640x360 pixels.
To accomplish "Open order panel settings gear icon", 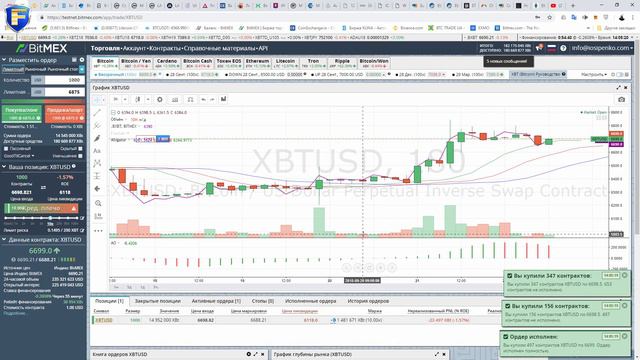I will tap(82, 60).
